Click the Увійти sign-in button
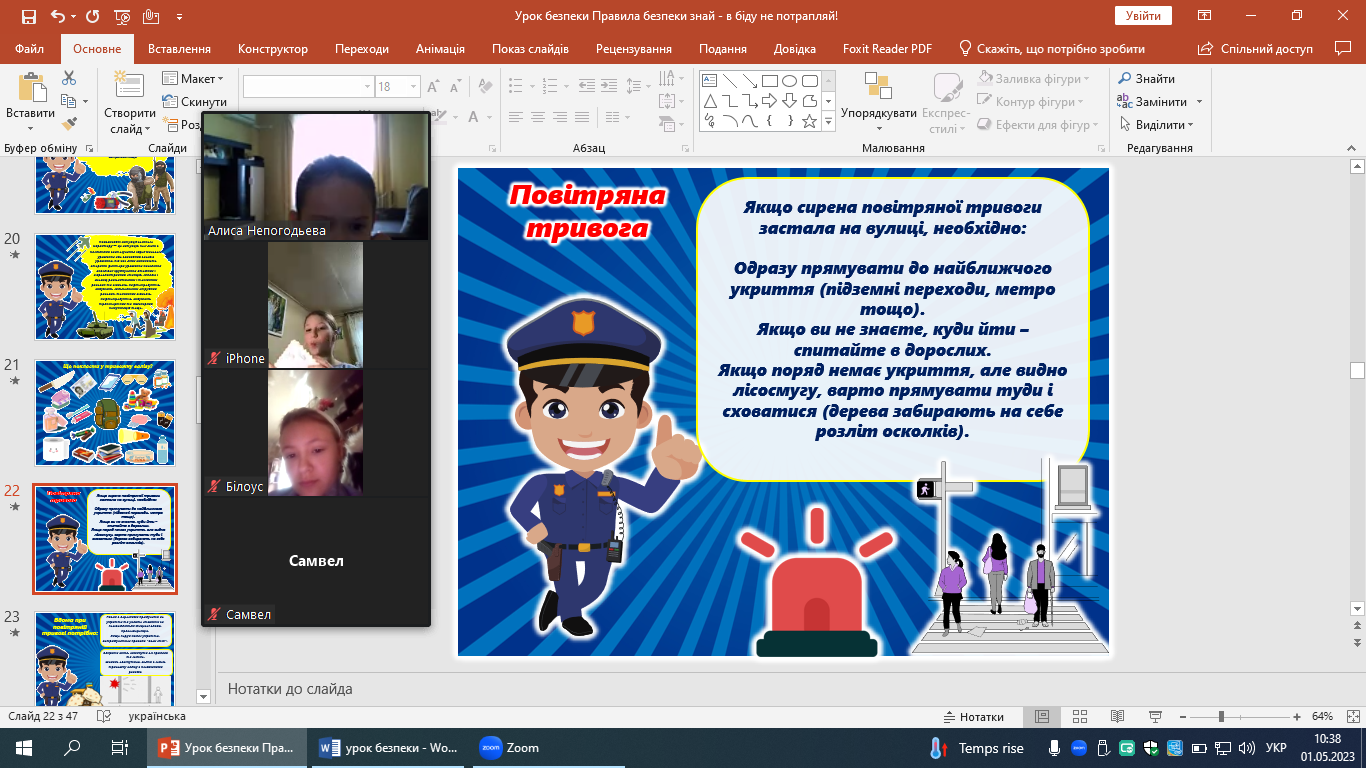1366x768 pixels. click(1143, 16)
